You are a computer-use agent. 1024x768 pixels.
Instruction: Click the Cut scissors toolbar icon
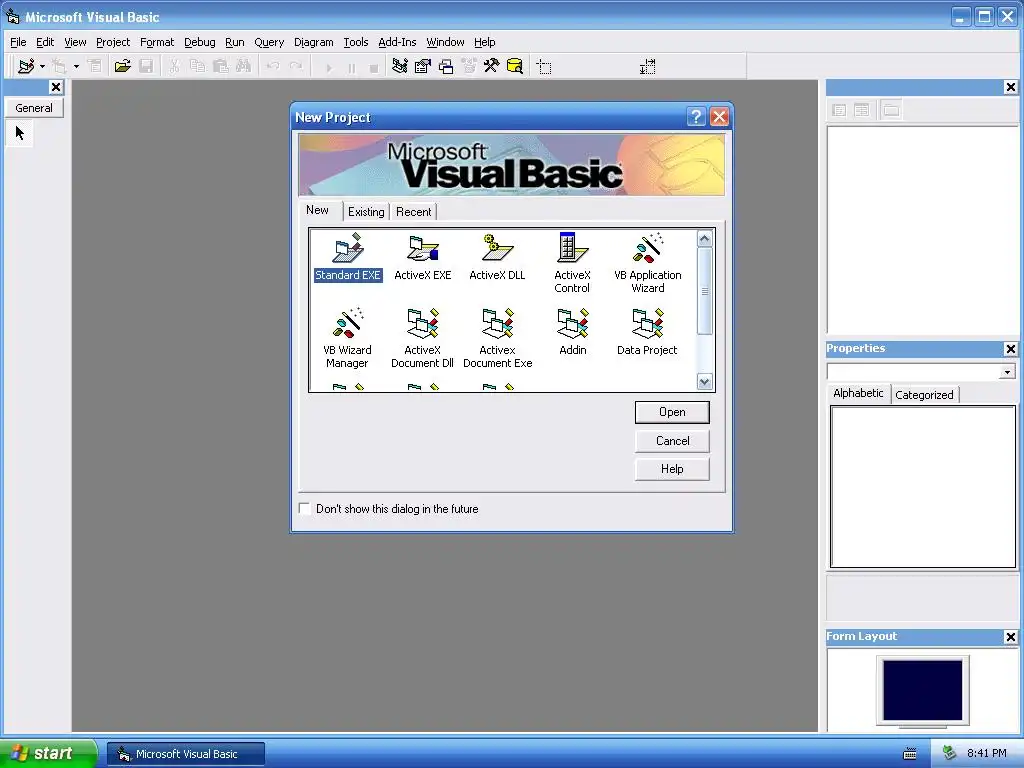174,66
